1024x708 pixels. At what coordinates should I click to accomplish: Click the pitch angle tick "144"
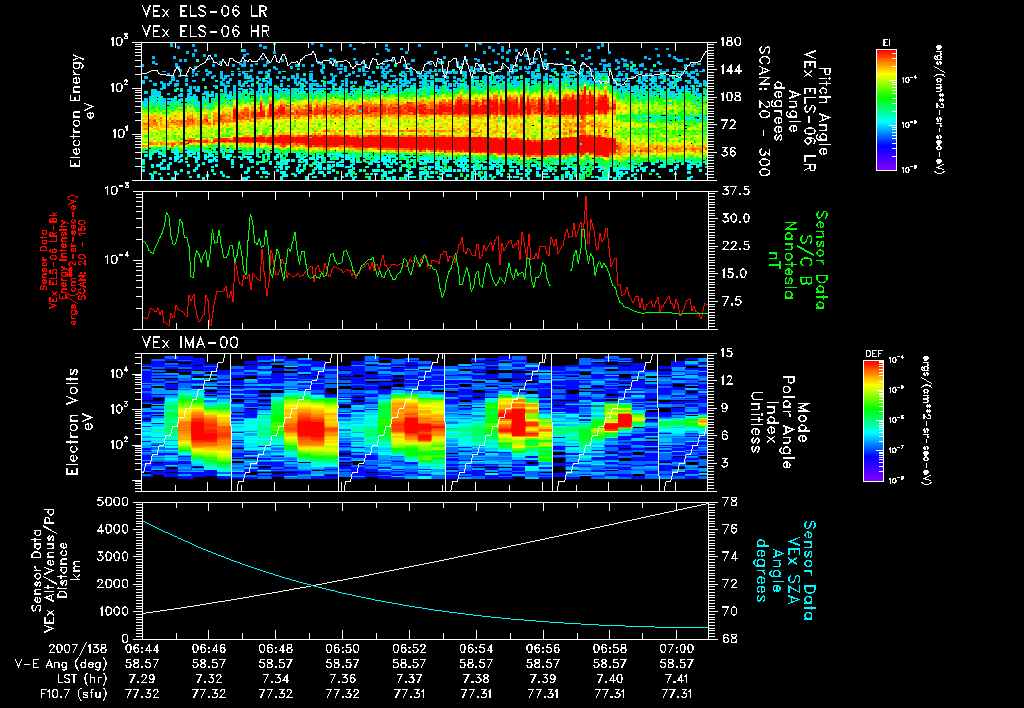730,69
